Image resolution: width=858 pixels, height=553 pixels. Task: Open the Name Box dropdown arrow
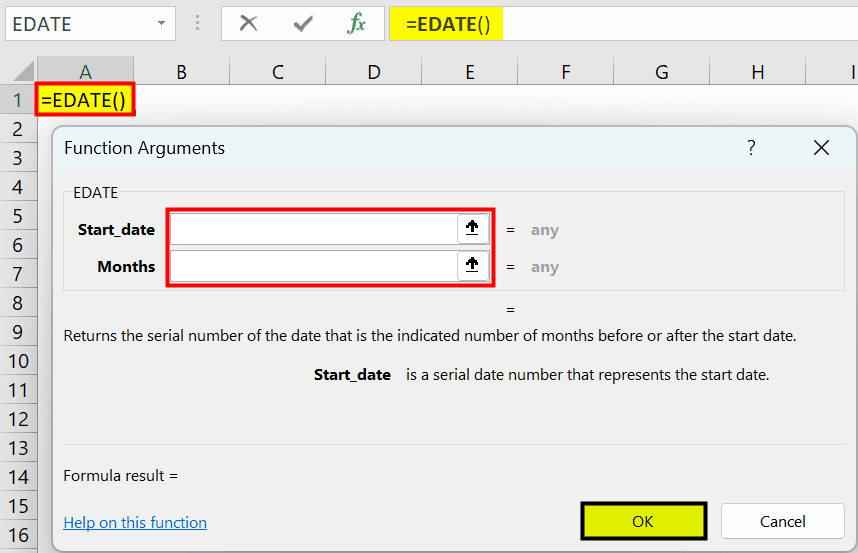coord(161,24)
